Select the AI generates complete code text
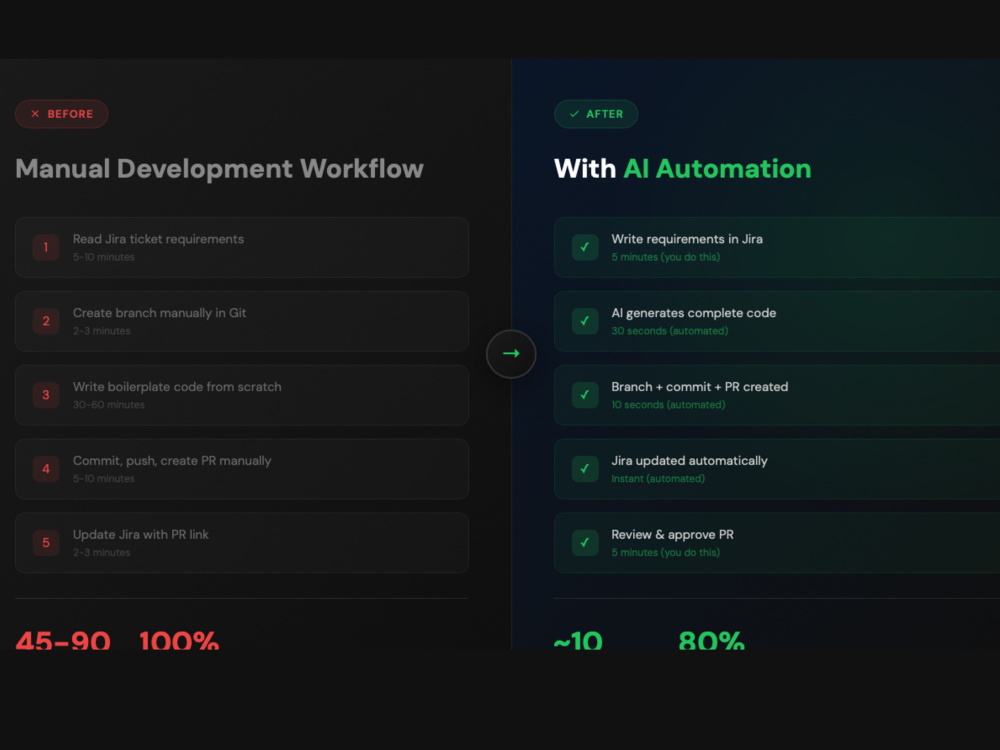Viewport: 1000px width, 750px height. click(694, 313)
